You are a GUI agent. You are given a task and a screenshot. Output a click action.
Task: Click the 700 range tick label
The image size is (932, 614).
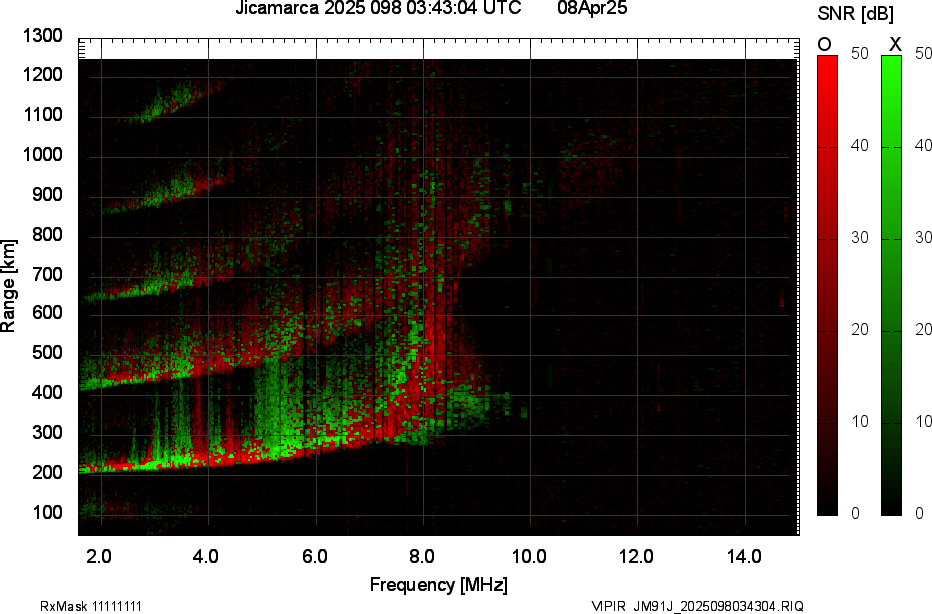click(x=47, y=274)
